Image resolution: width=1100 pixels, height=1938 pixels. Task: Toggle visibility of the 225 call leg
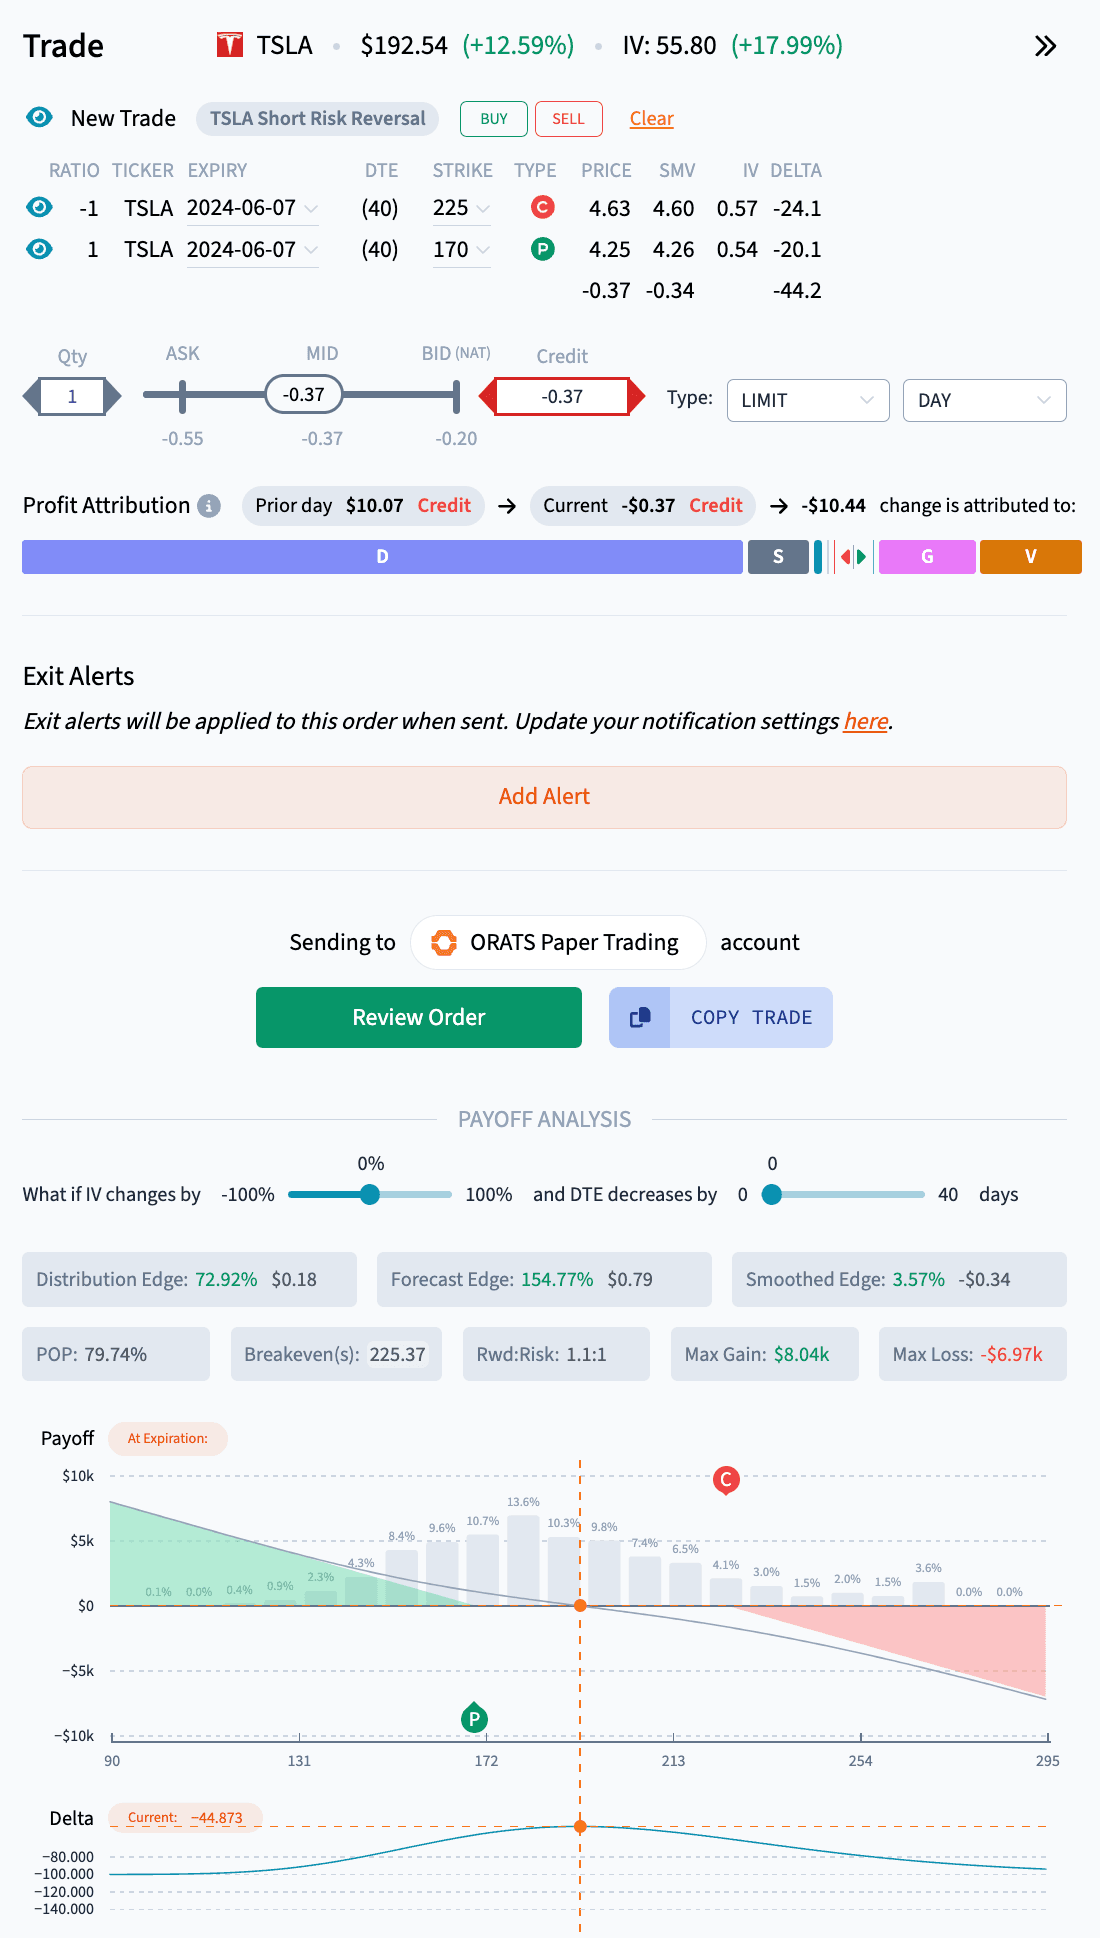pyautogui.click(x=39, y=208)
